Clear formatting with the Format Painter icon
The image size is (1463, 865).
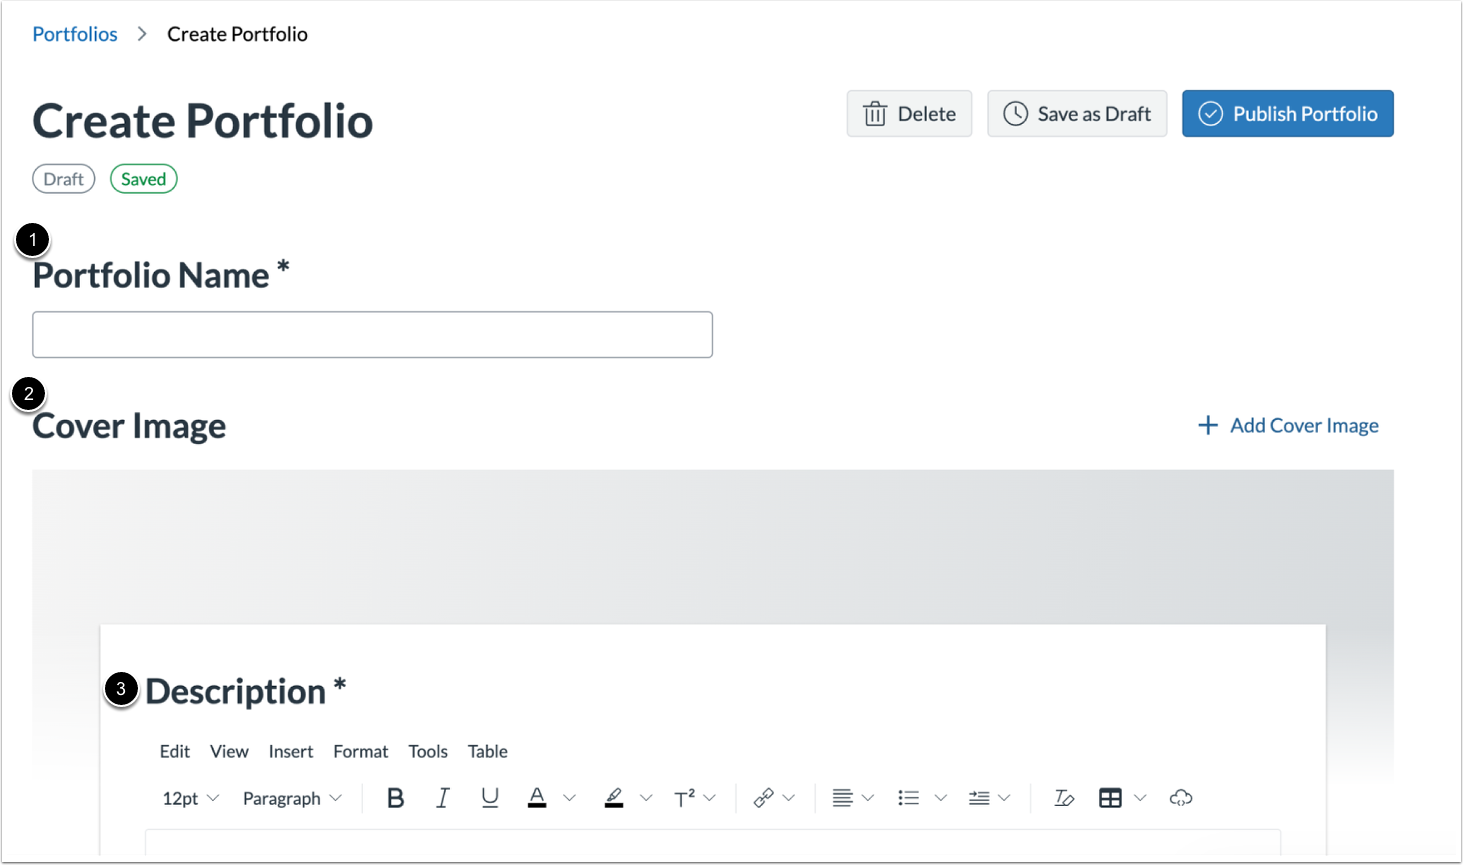click(x=1063, y=797)
